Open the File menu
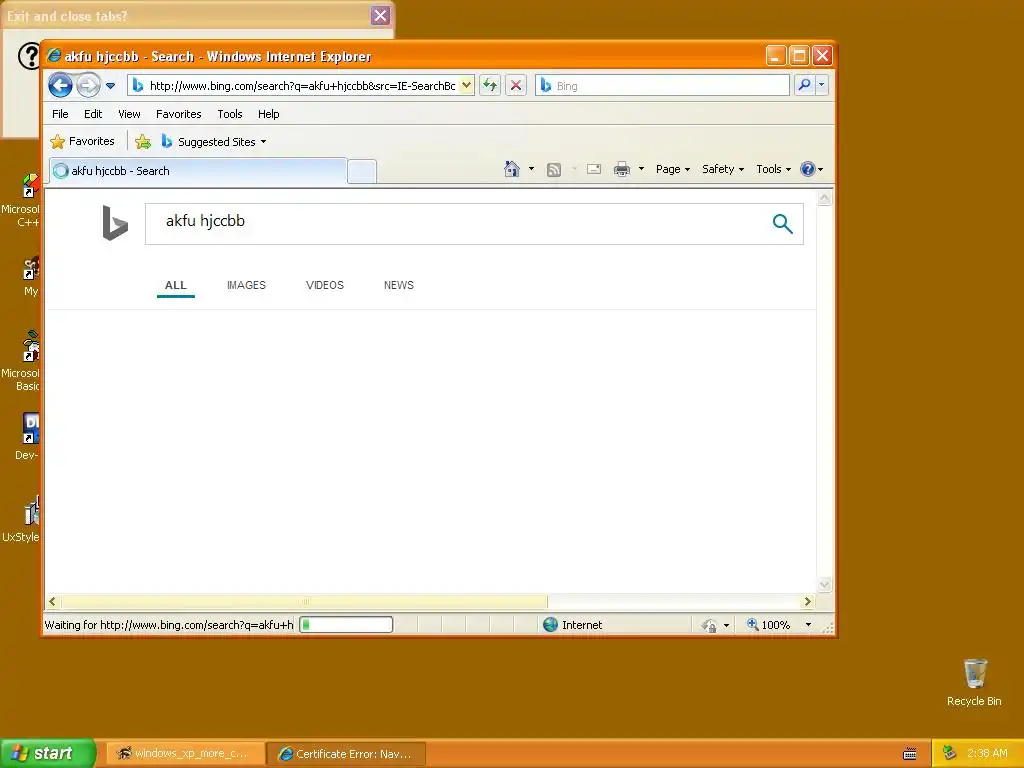Image resolution: width=1024 pixels, height=768 pixels. tap(60, 114)
